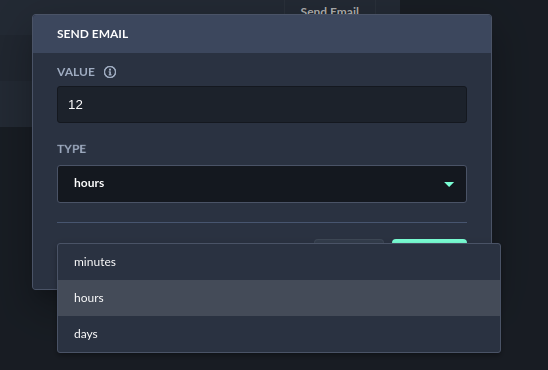Click the gray button peeking above list
The height and width of the screenshot is (370, 548).
click(x=349, y=241)
